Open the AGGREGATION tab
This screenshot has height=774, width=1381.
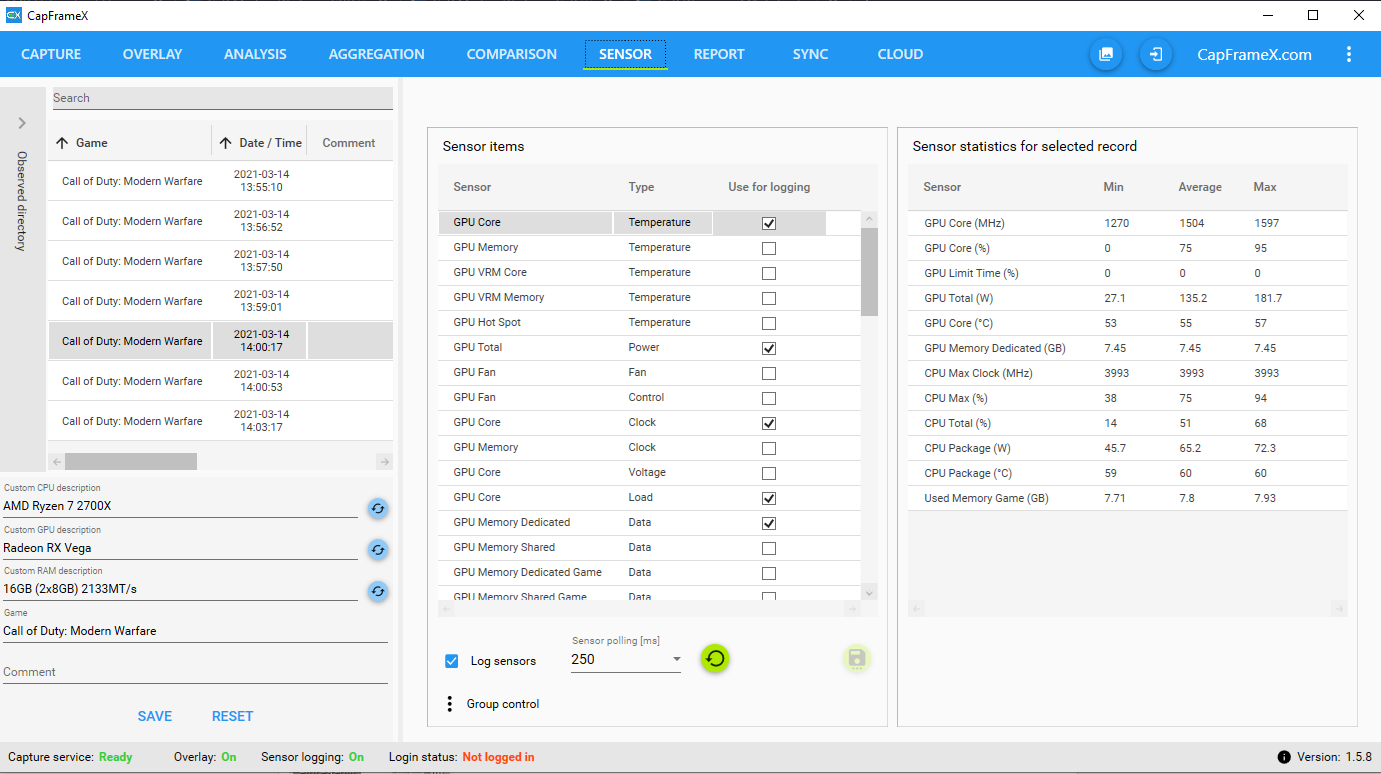tap(376, 54)
